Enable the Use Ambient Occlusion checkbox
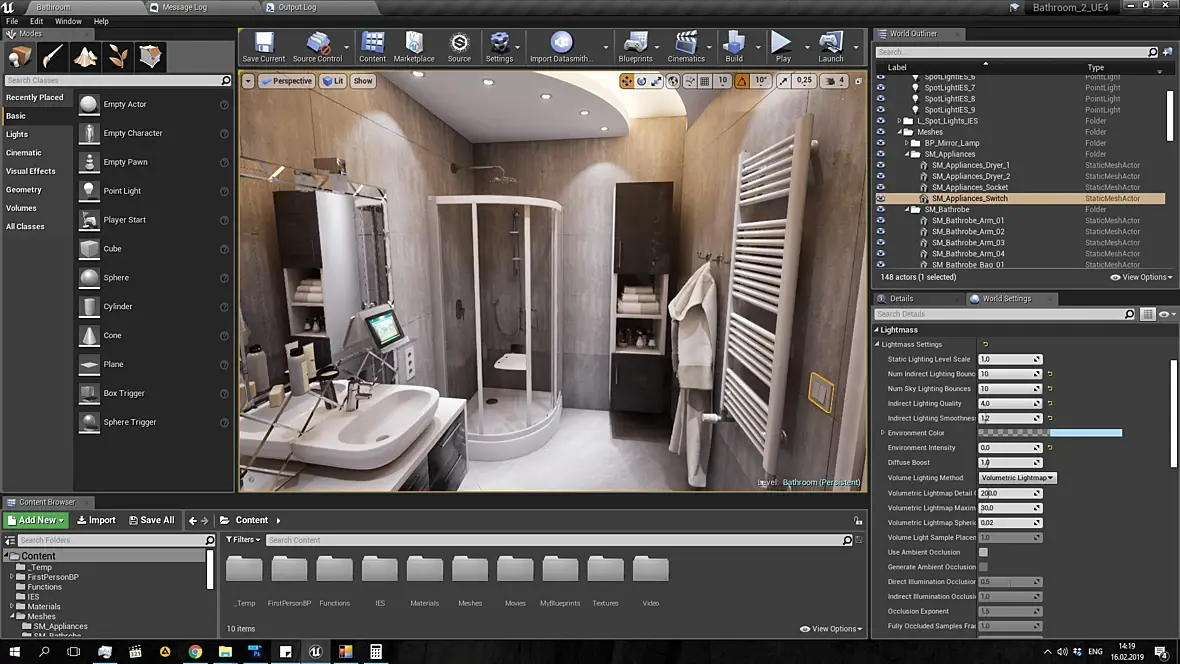Screen dimensions: 1180x664 coord(983,552)
